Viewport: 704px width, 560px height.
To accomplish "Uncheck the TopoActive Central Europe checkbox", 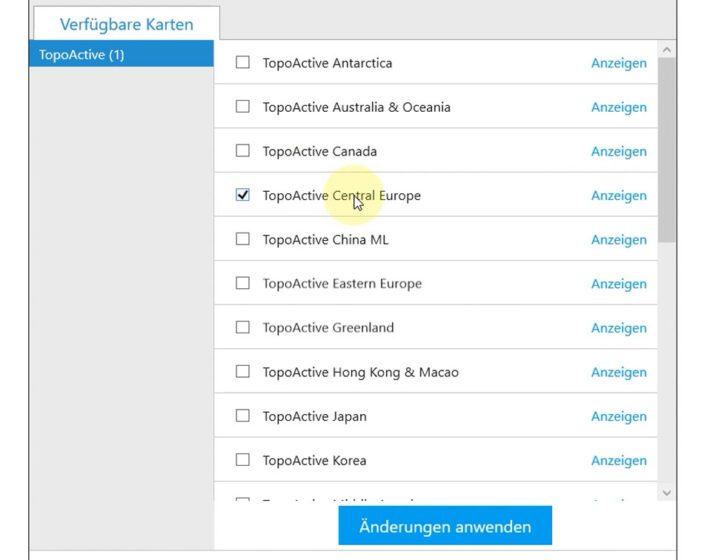I will [x=242, y=194].
